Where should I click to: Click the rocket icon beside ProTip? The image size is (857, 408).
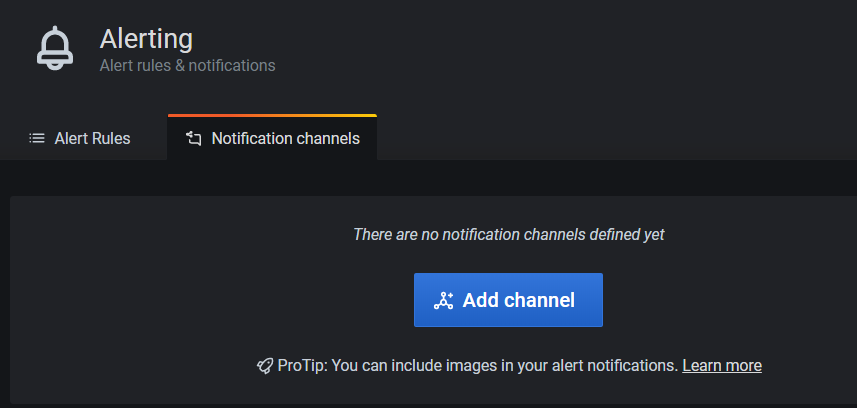pyautogui.click(x=265, y=365)
